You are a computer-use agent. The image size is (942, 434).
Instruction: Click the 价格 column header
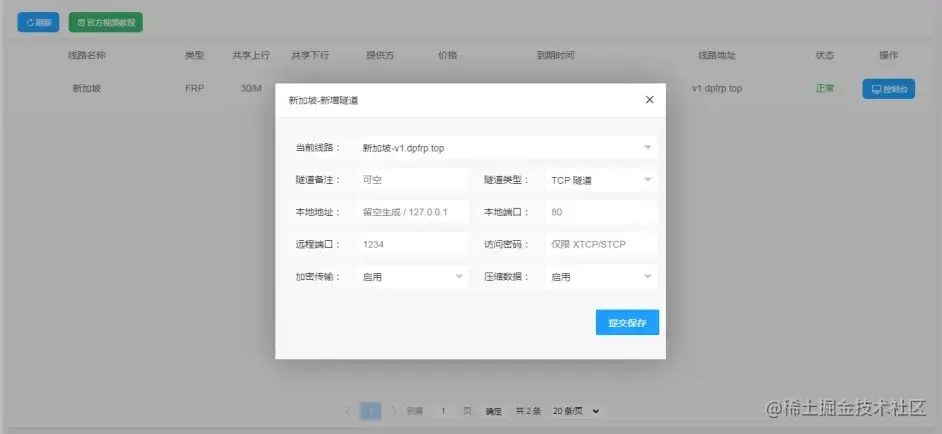point(448,55)
